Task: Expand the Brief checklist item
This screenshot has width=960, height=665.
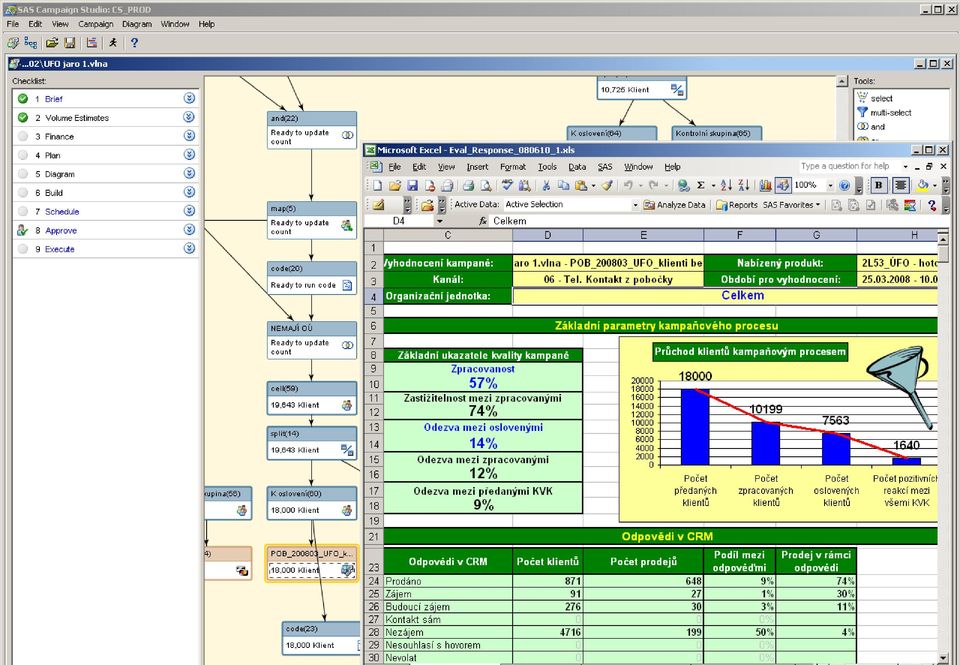Action: pos(189,98)
